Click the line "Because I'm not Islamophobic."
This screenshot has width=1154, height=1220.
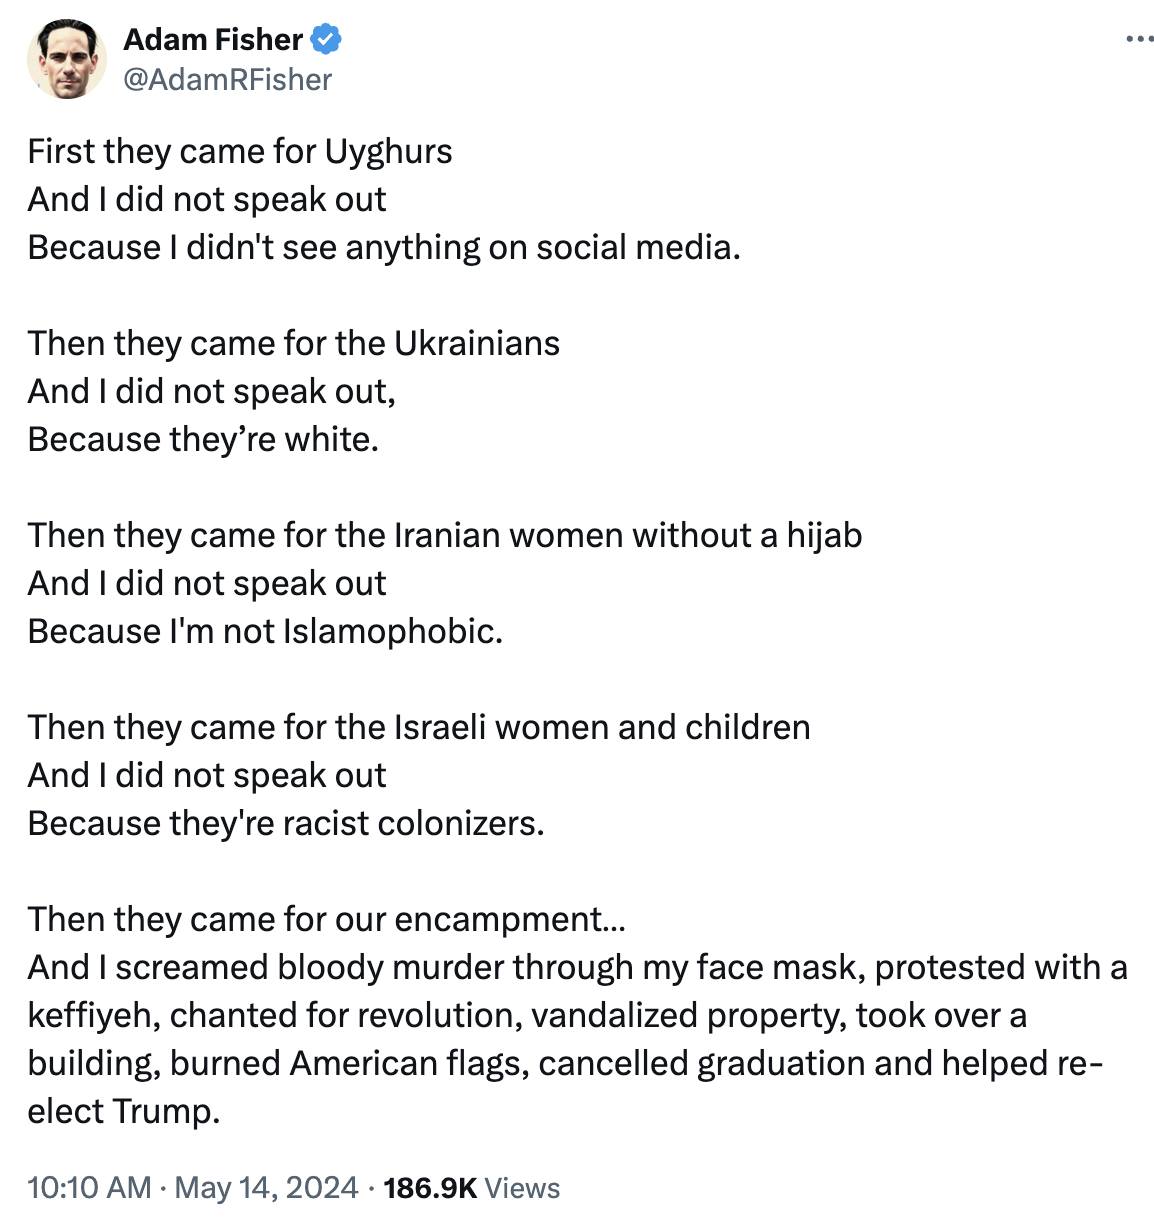pyautogui.click(x=265, y=632)
